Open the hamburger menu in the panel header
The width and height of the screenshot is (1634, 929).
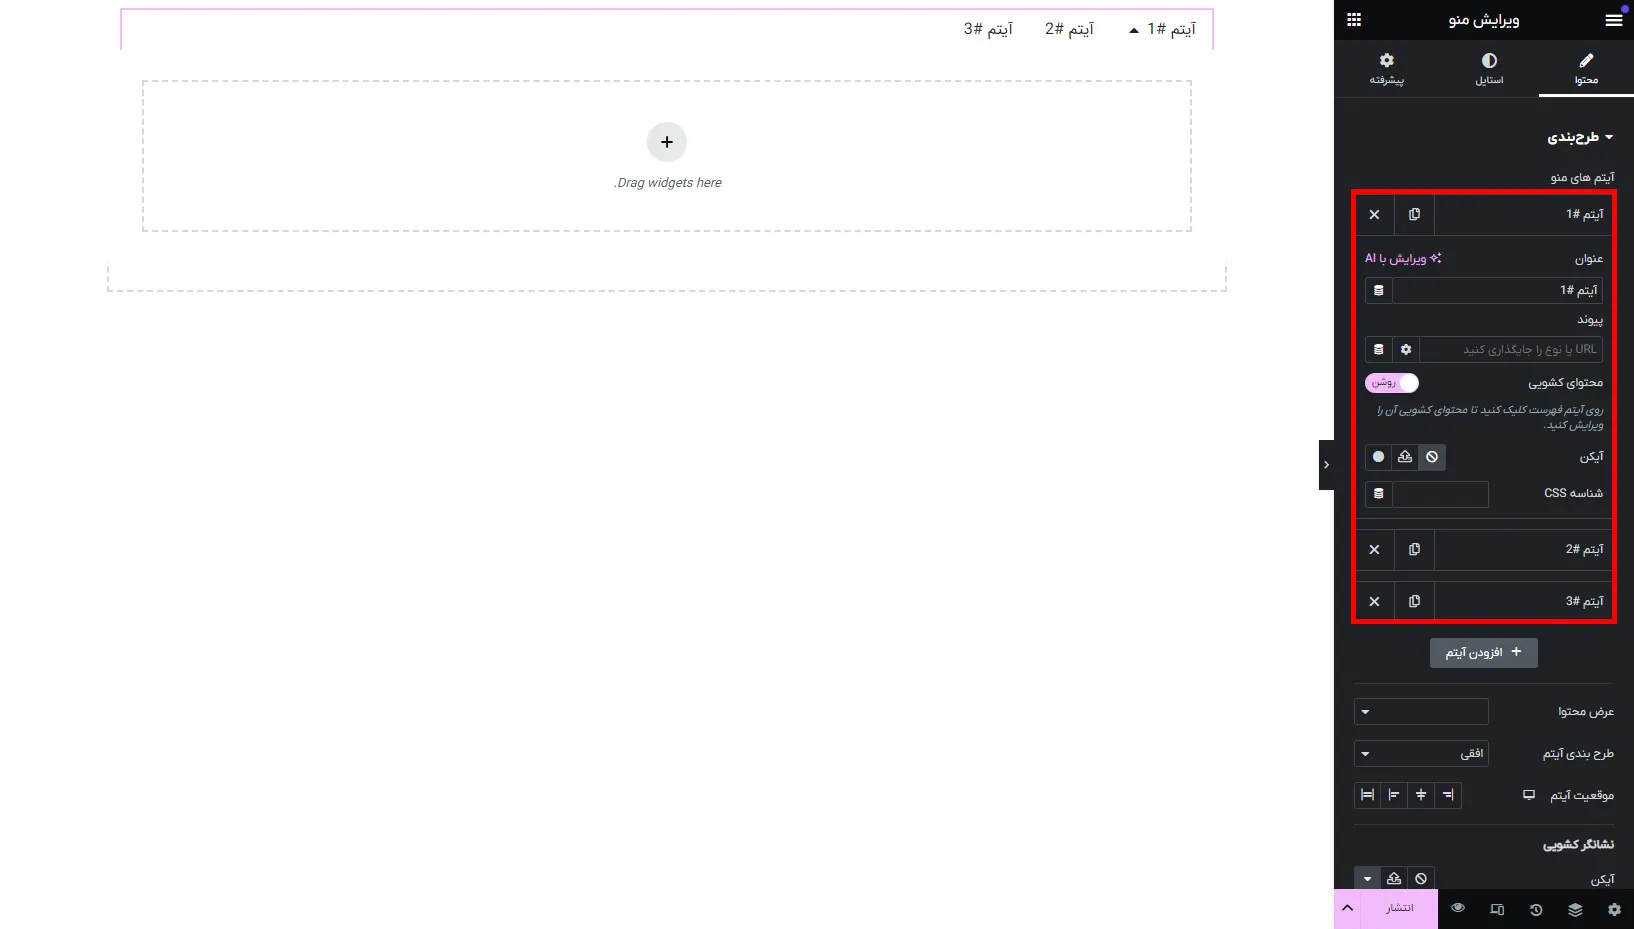pos(1613,20)
